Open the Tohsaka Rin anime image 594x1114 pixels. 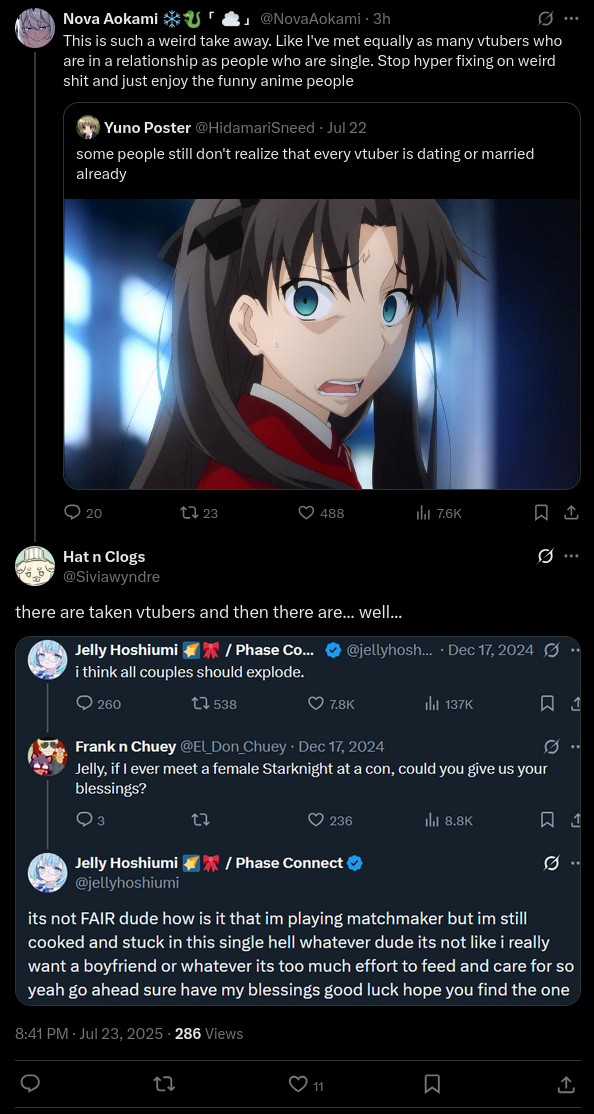[322, 344]
